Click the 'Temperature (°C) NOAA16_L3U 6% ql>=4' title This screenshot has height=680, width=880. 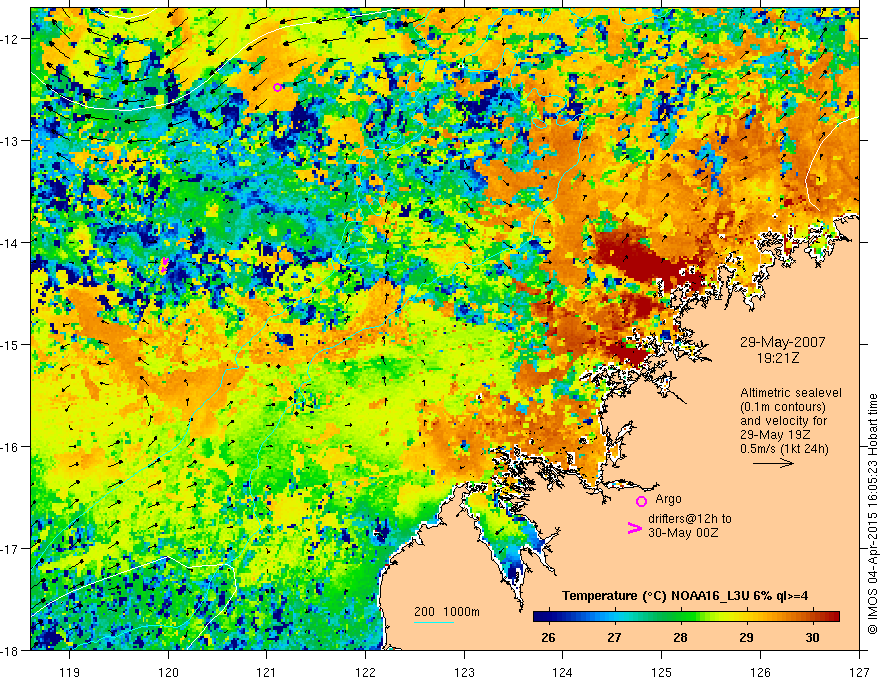(685, 596)
